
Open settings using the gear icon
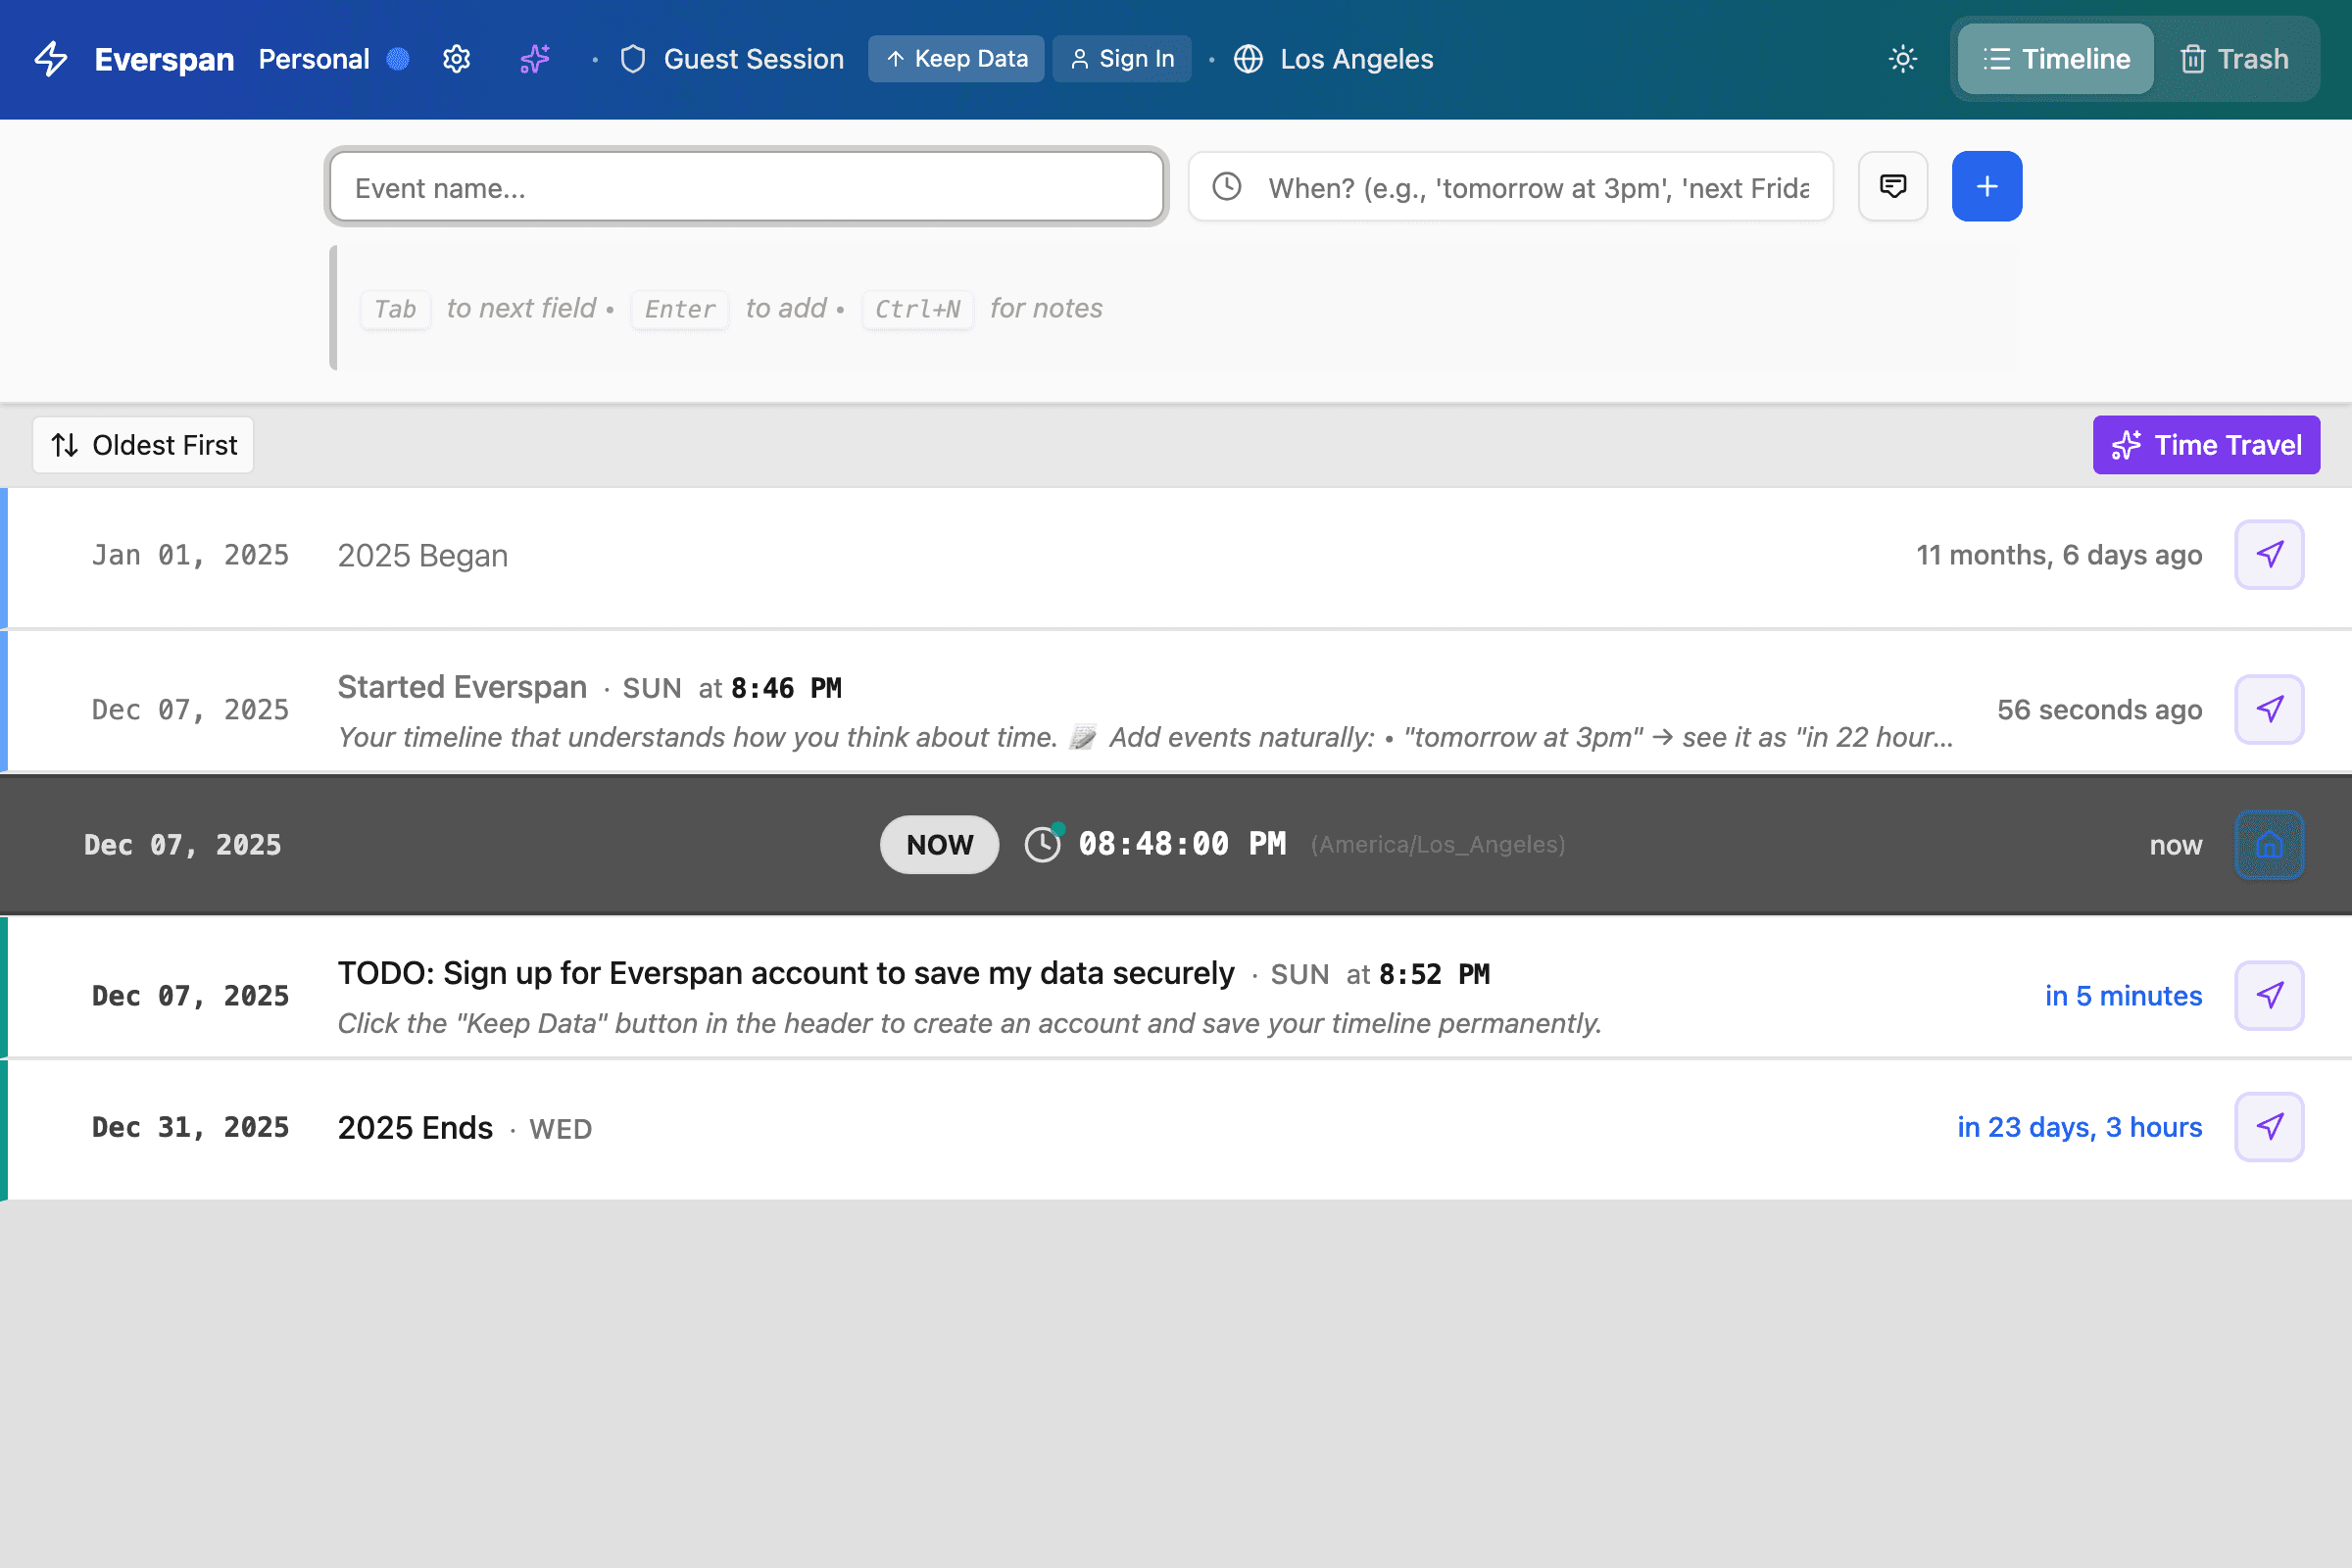click(456, 59)
